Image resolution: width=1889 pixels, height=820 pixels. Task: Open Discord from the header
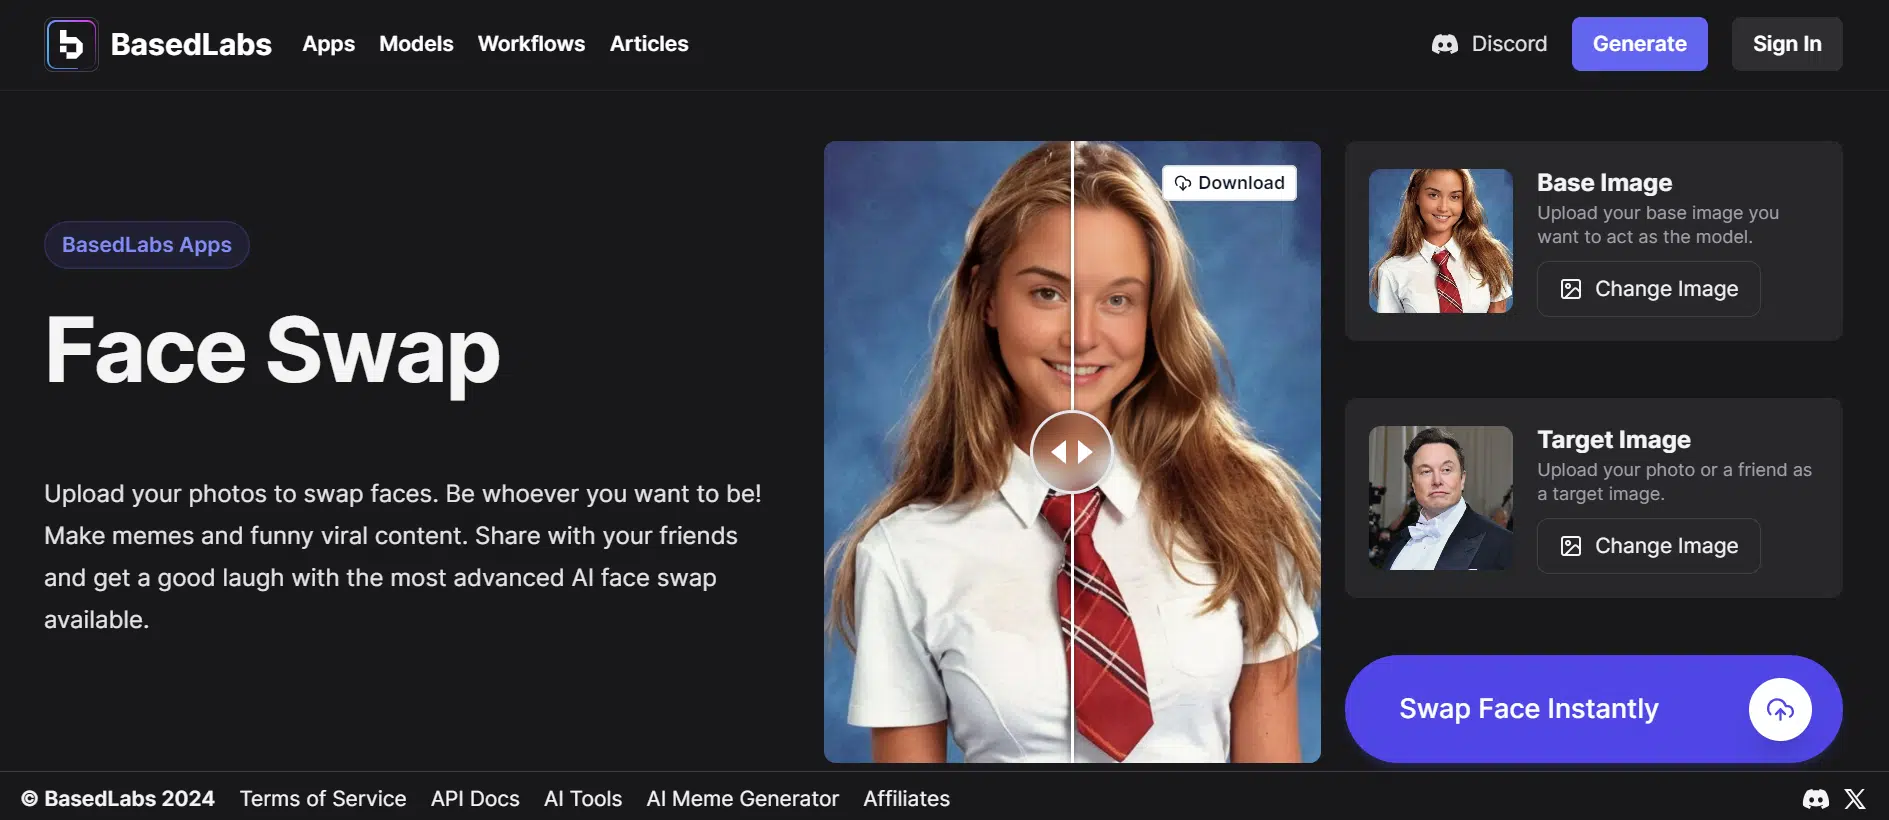1489,44
